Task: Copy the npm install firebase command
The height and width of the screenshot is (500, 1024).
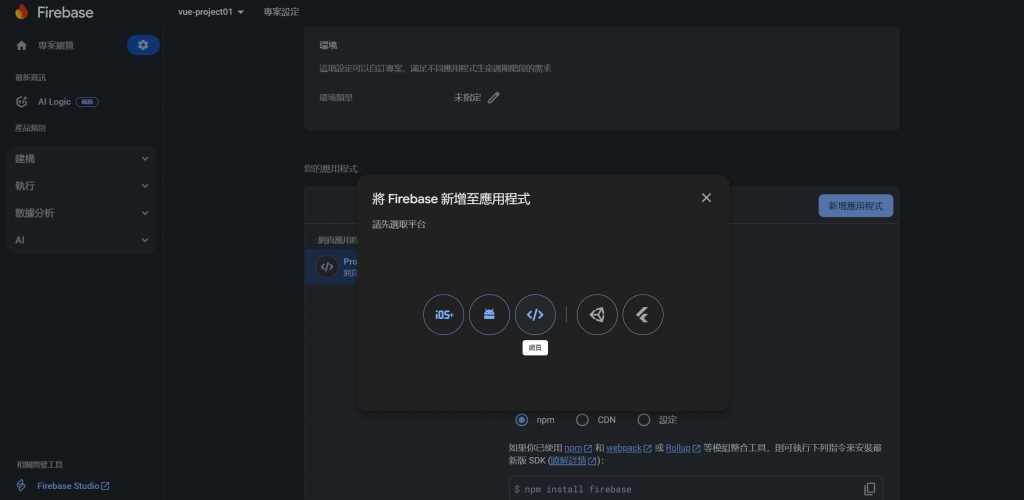Action: coord(869,489)
